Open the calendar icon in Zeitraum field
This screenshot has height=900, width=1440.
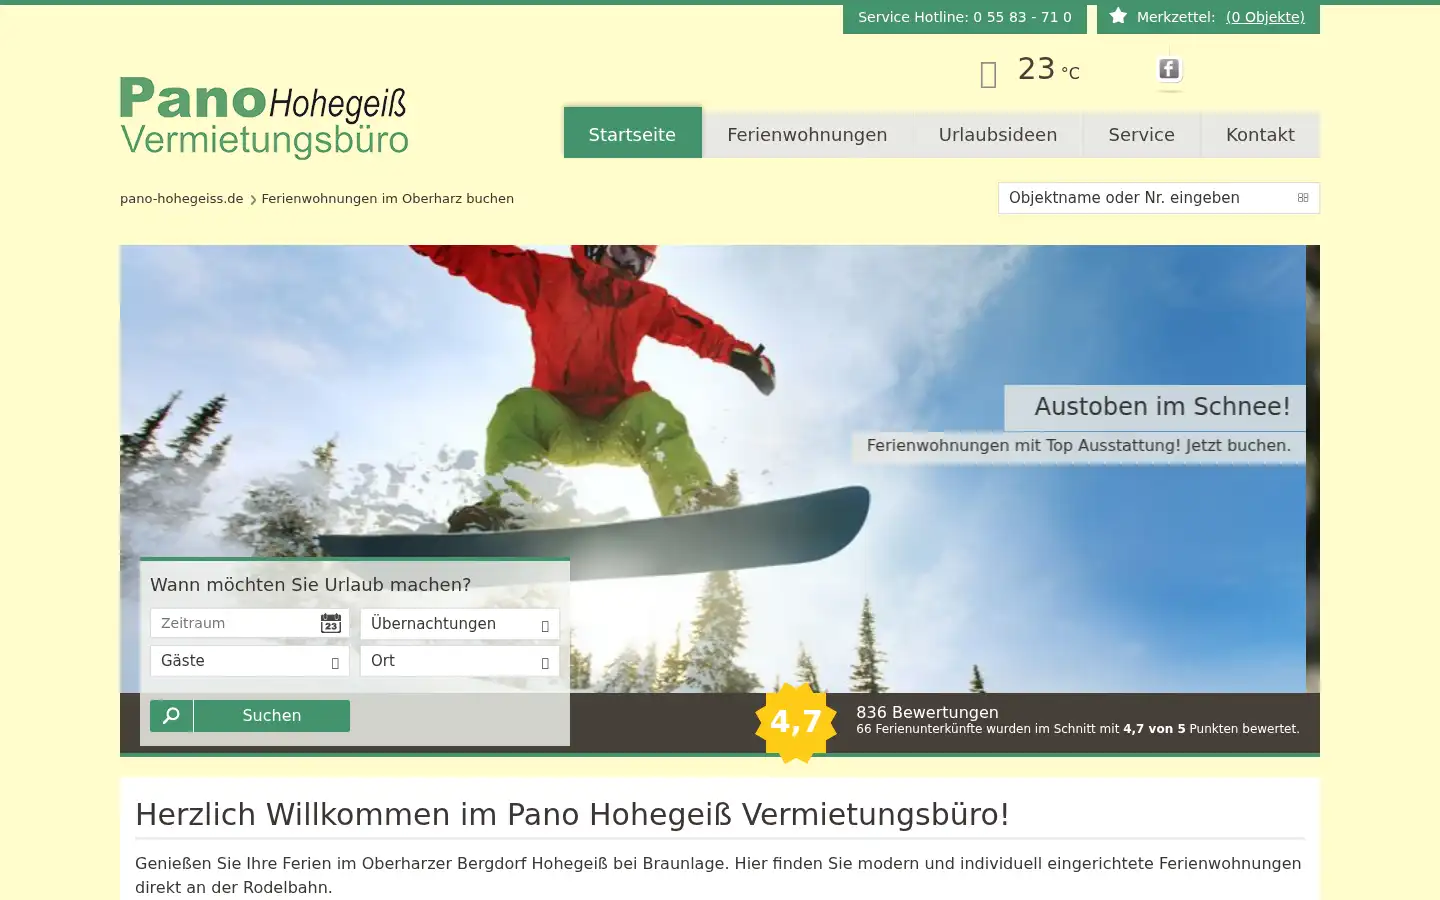pyautogui.click(x=331, y=624)
